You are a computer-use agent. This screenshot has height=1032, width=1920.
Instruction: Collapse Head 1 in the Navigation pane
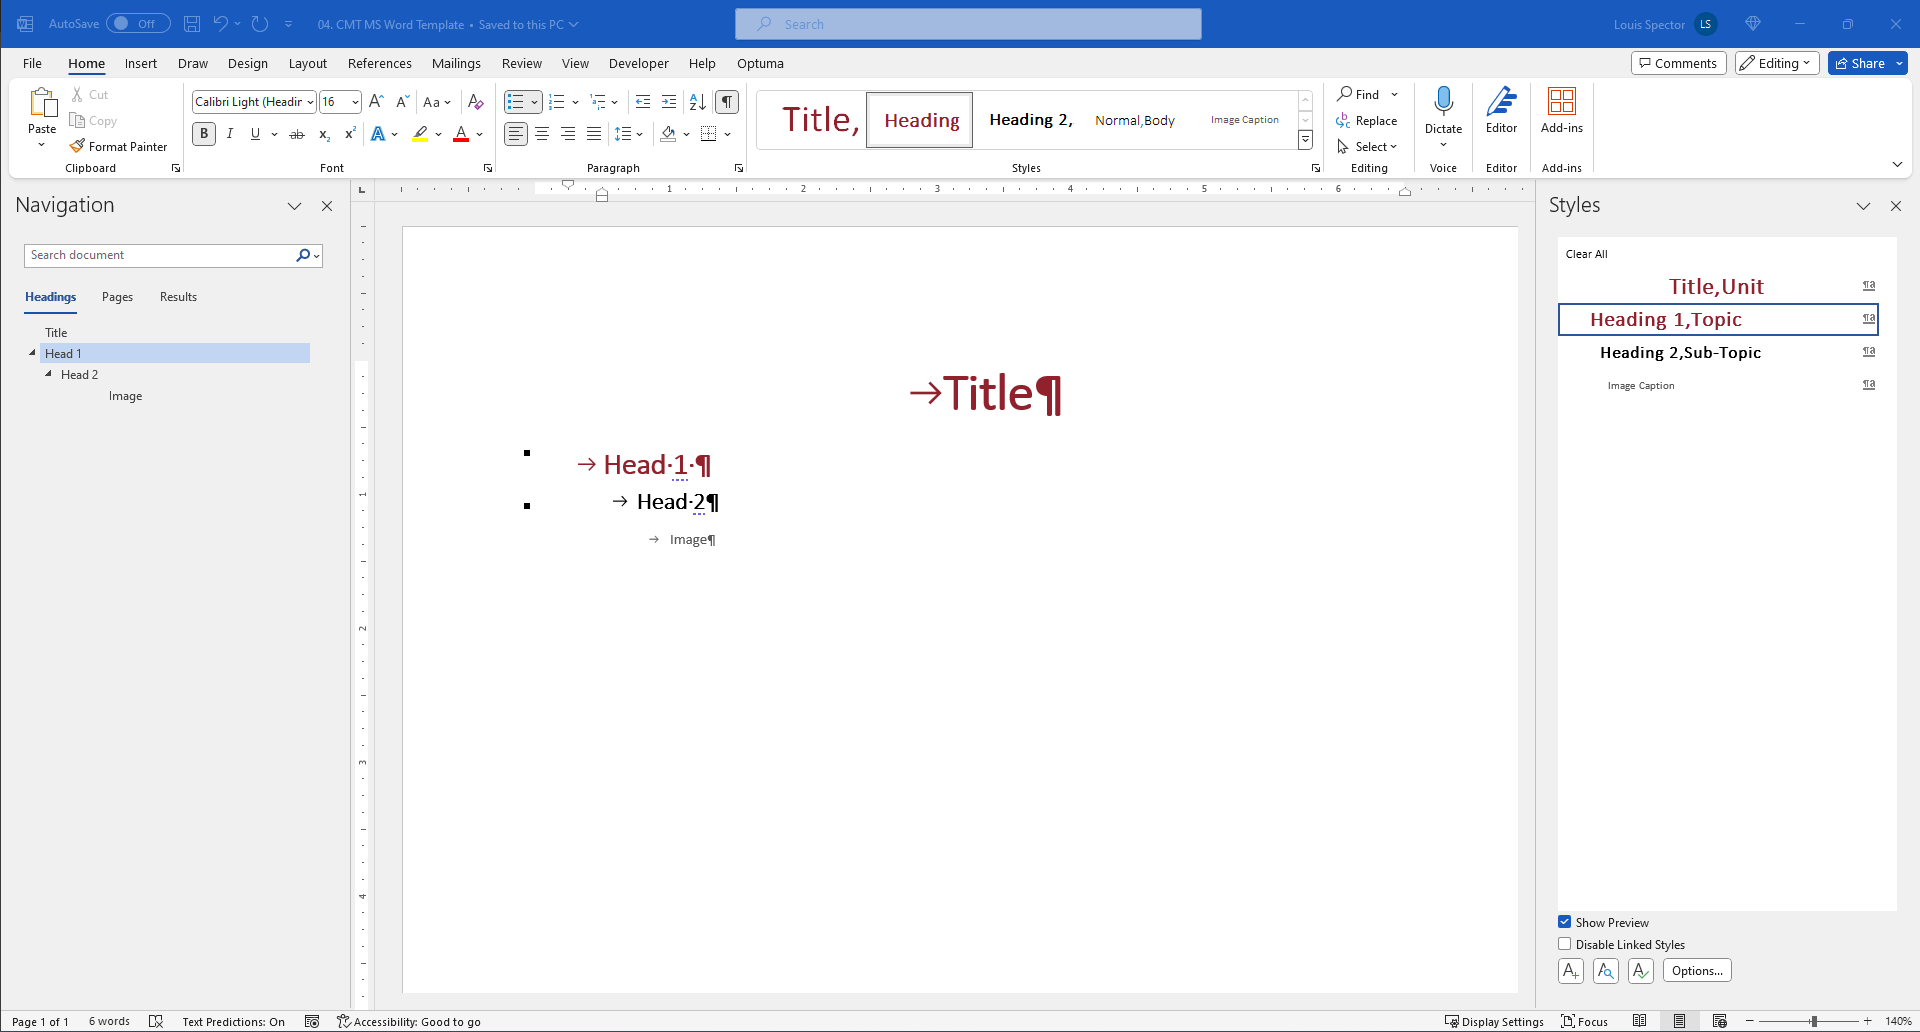(x=31, y=353)
